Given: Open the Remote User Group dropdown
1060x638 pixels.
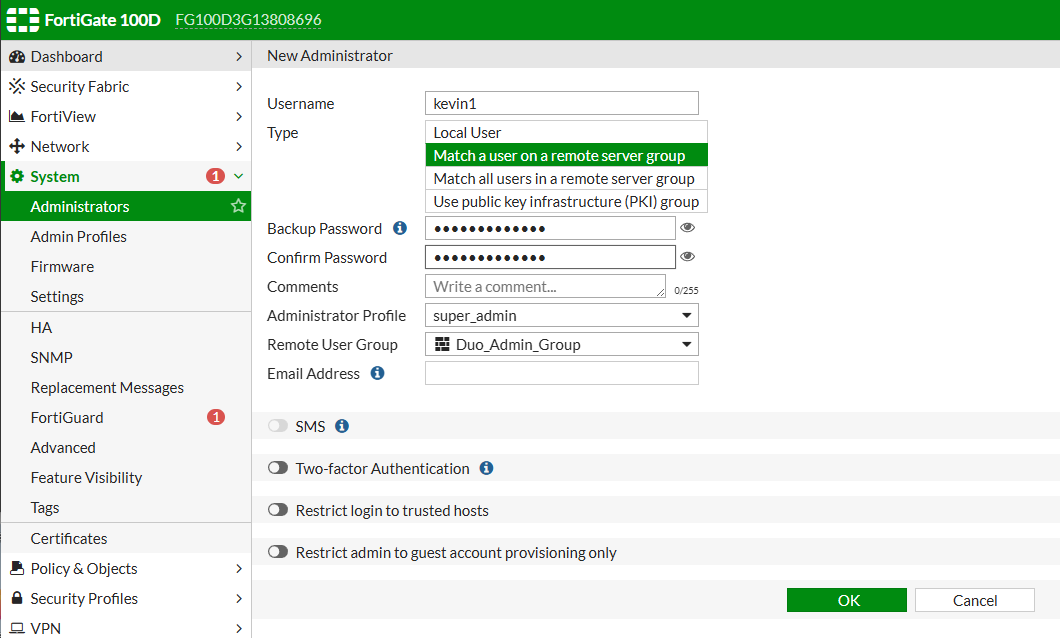Looking at the screenshot, I should click(562, 344).
